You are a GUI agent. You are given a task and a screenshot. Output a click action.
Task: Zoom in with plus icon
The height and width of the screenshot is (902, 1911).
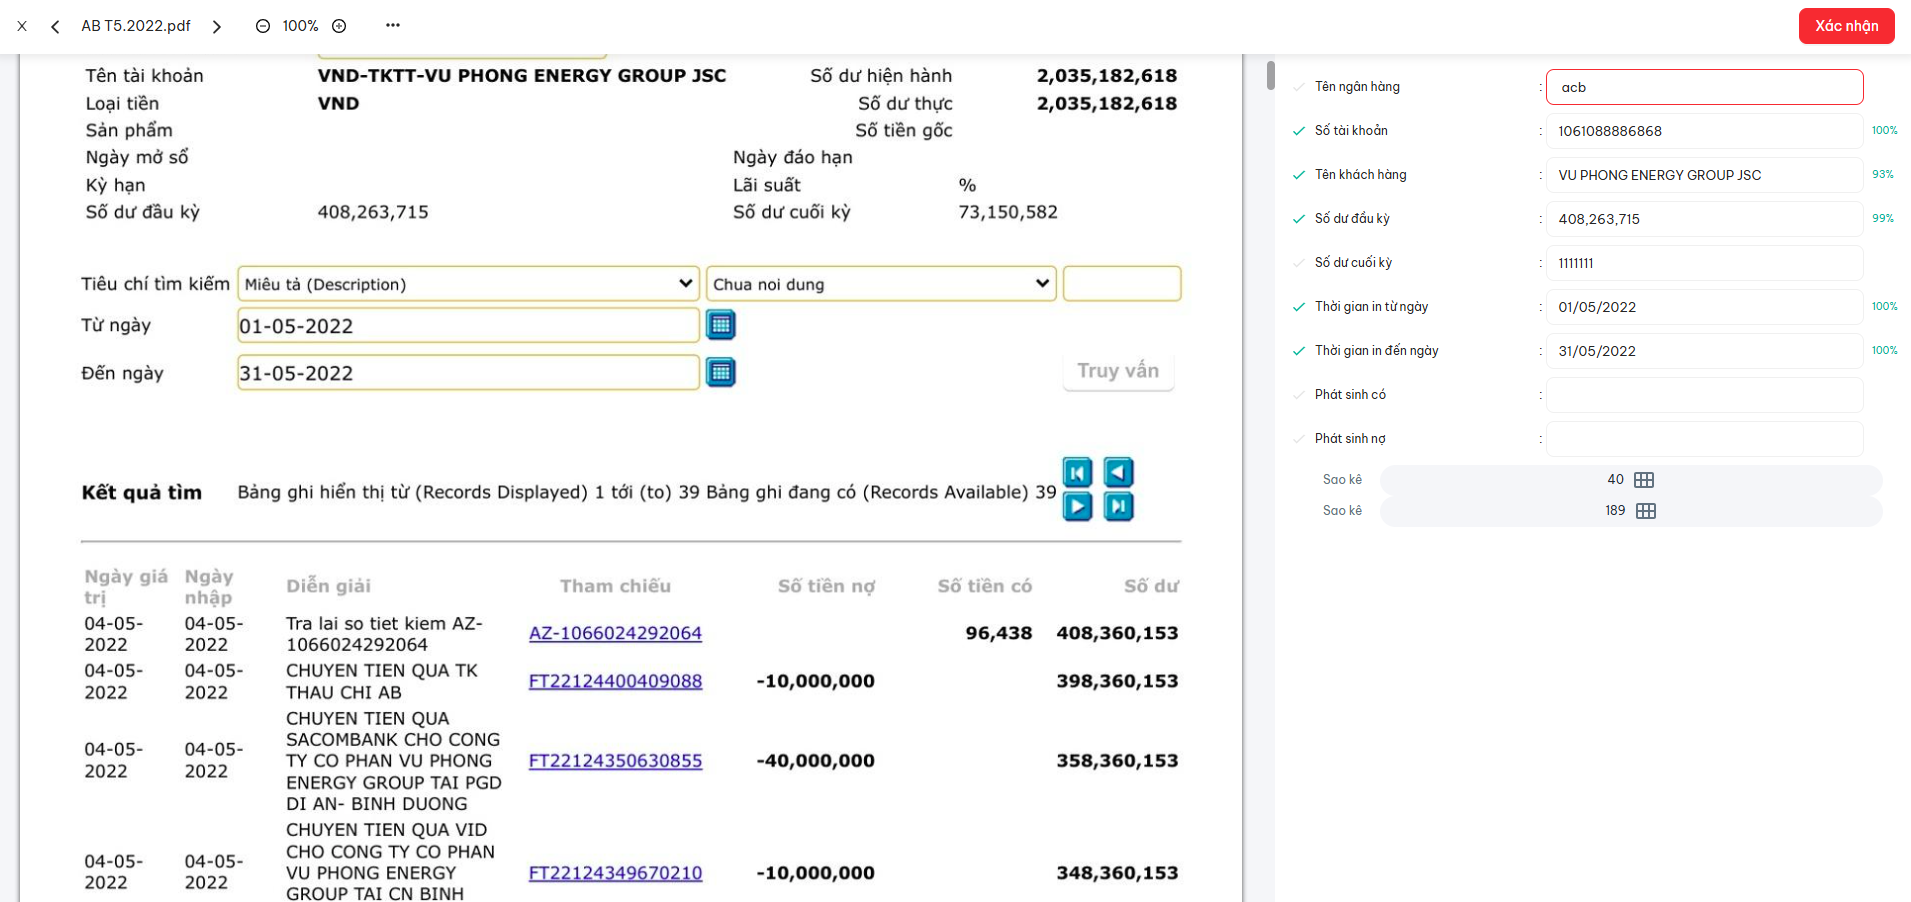click(x=339, y=26)
